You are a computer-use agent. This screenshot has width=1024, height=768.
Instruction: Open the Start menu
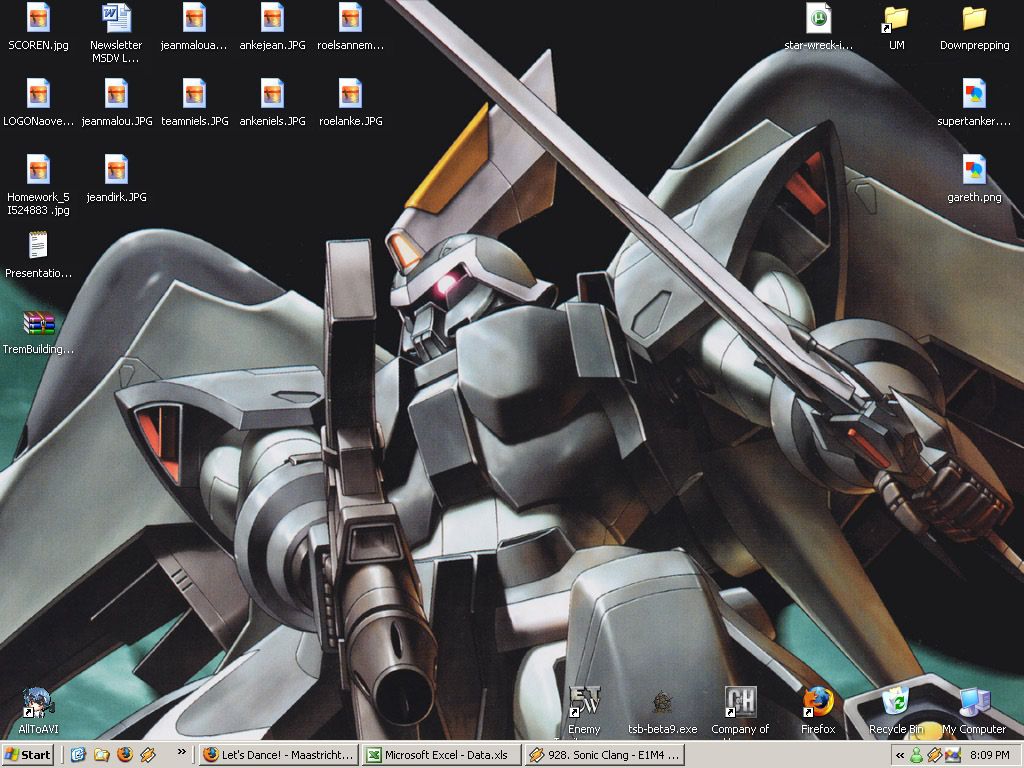[x=27, y=755]
